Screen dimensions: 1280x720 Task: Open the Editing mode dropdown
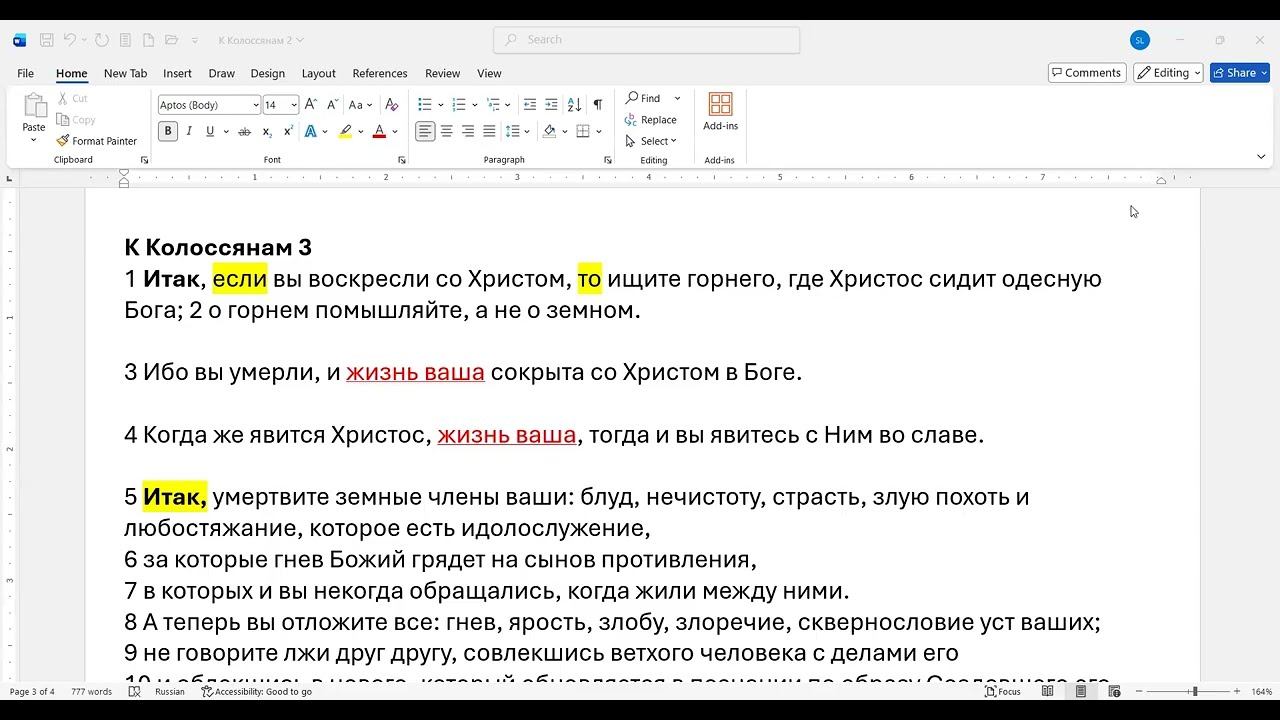tap(1168, 73)
